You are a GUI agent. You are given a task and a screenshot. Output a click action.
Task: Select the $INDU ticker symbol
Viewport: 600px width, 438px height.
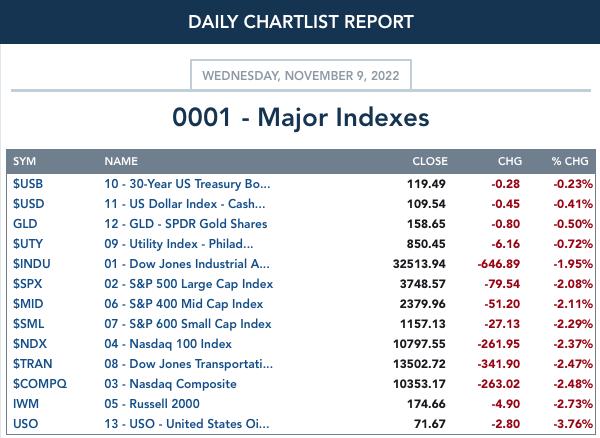click(32, 264)
